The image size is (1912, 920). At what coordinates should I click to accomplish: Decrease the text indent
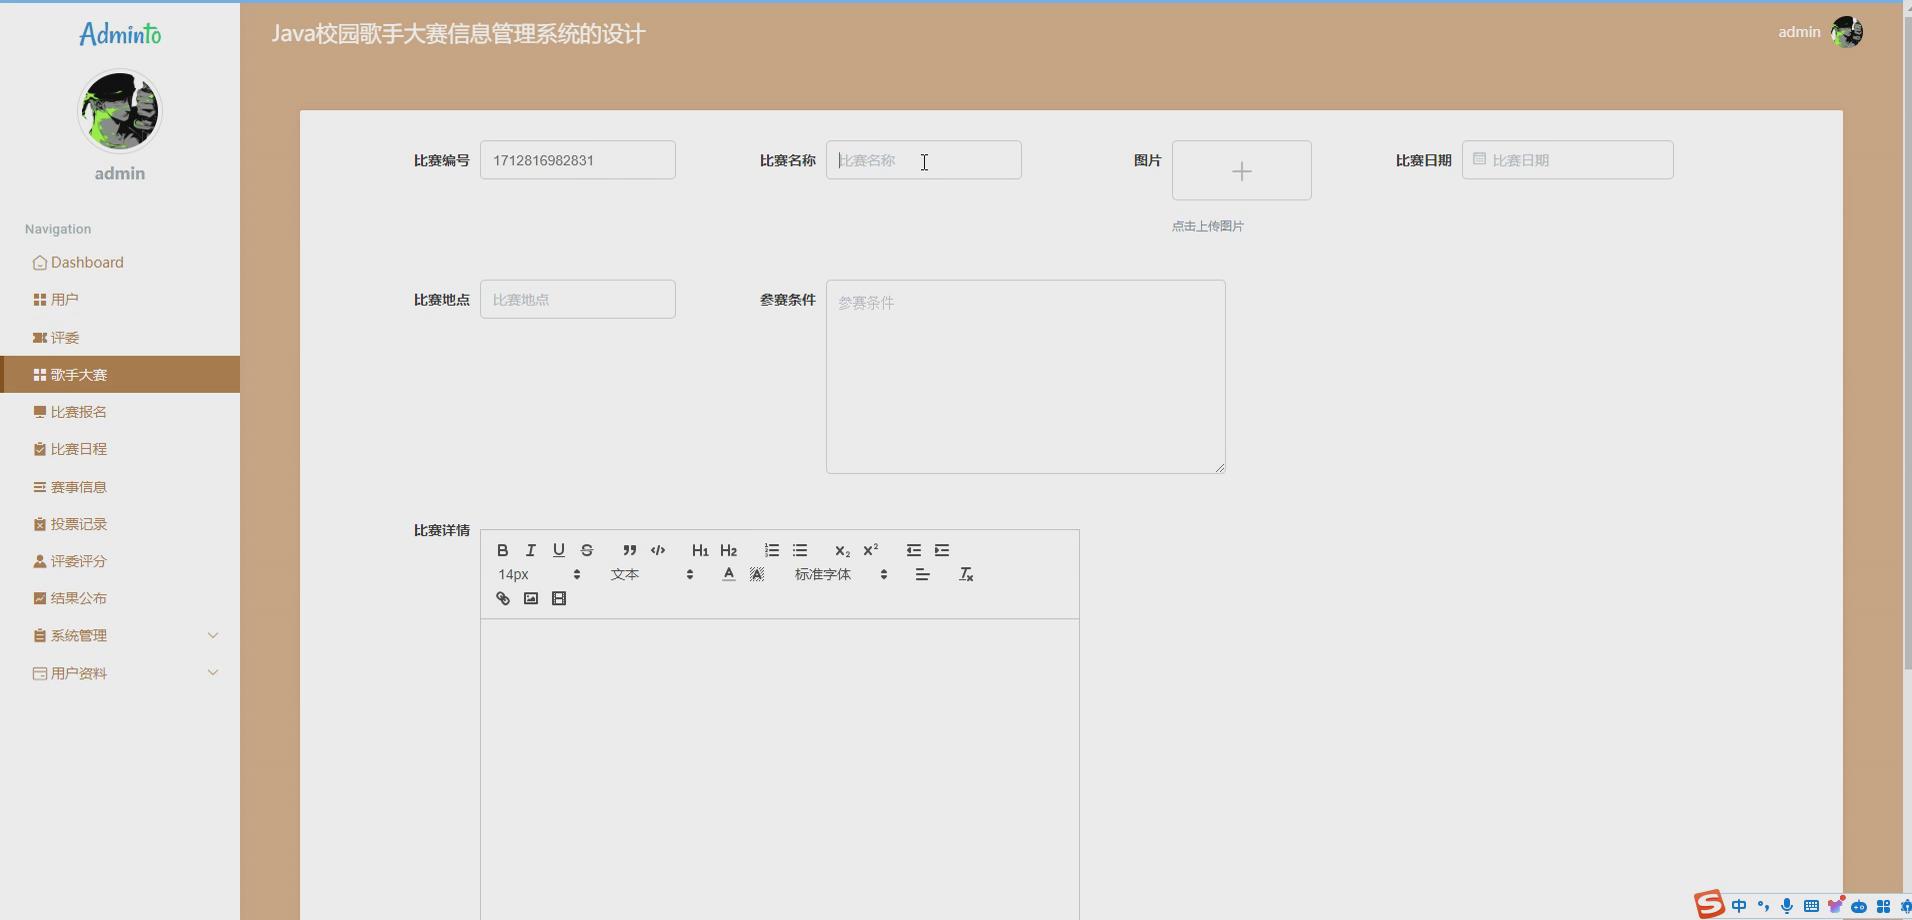(x=914, y=550)
